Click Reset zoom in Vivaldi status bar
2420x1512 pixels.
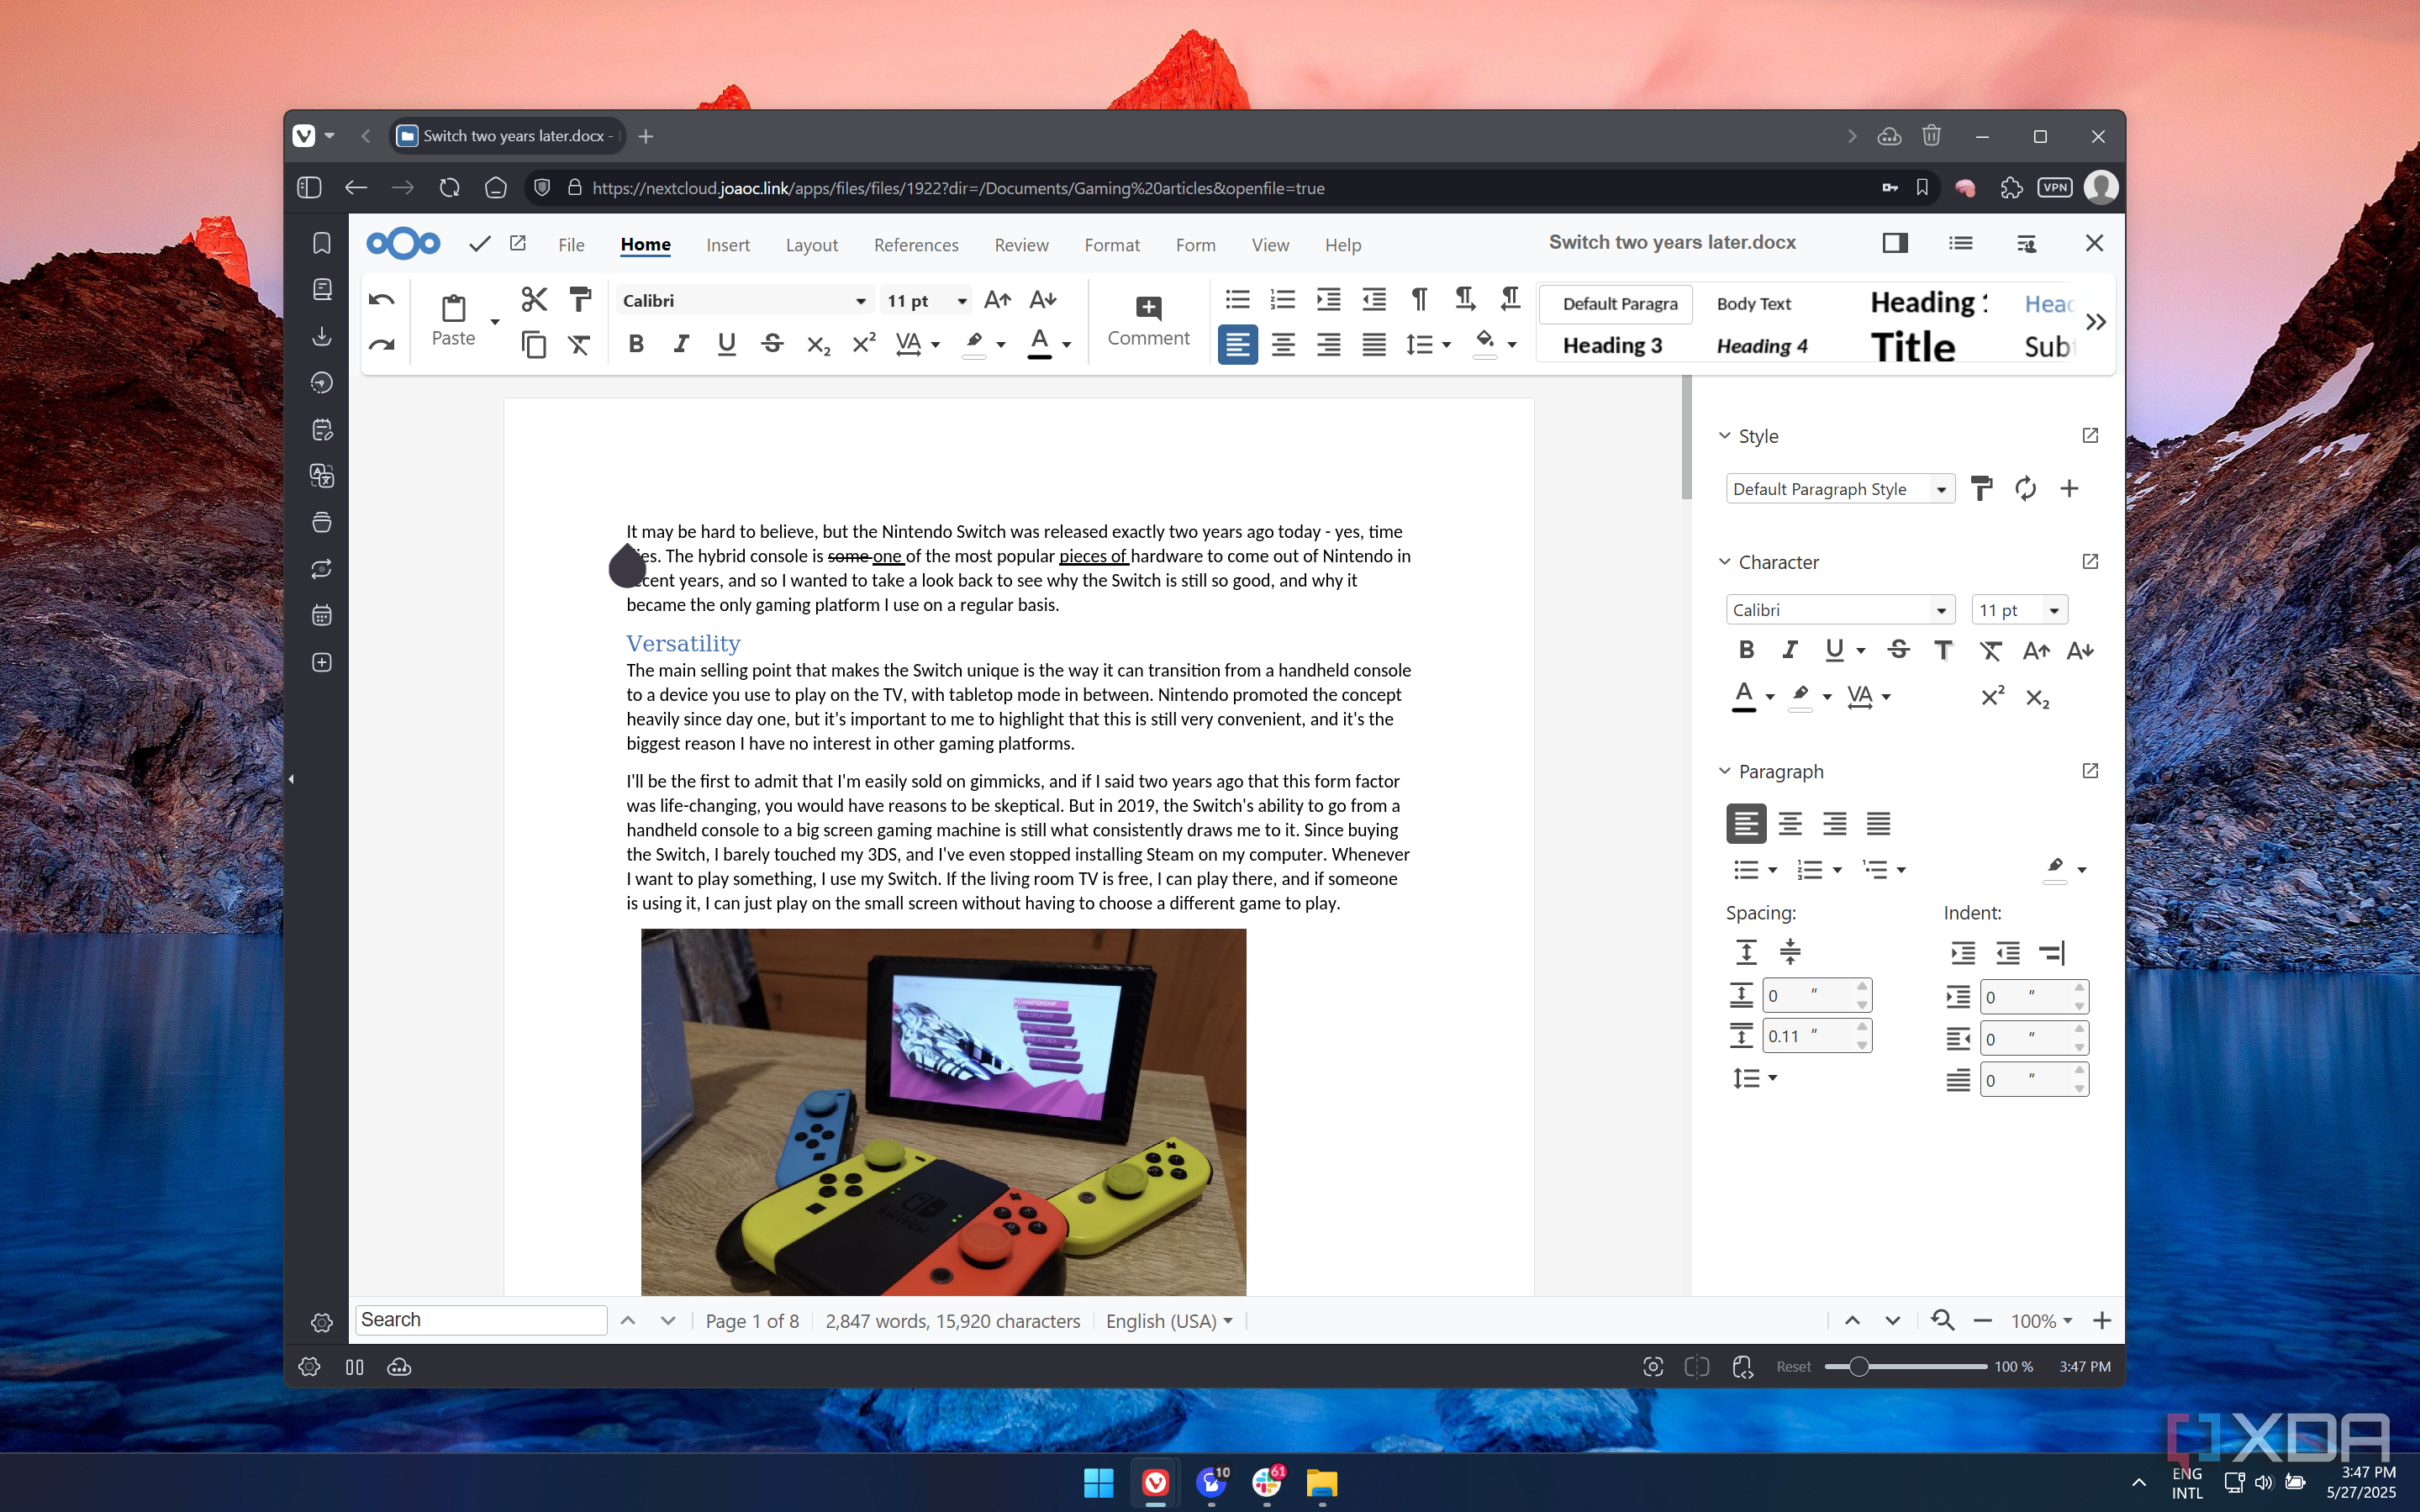[1793, 1367]
